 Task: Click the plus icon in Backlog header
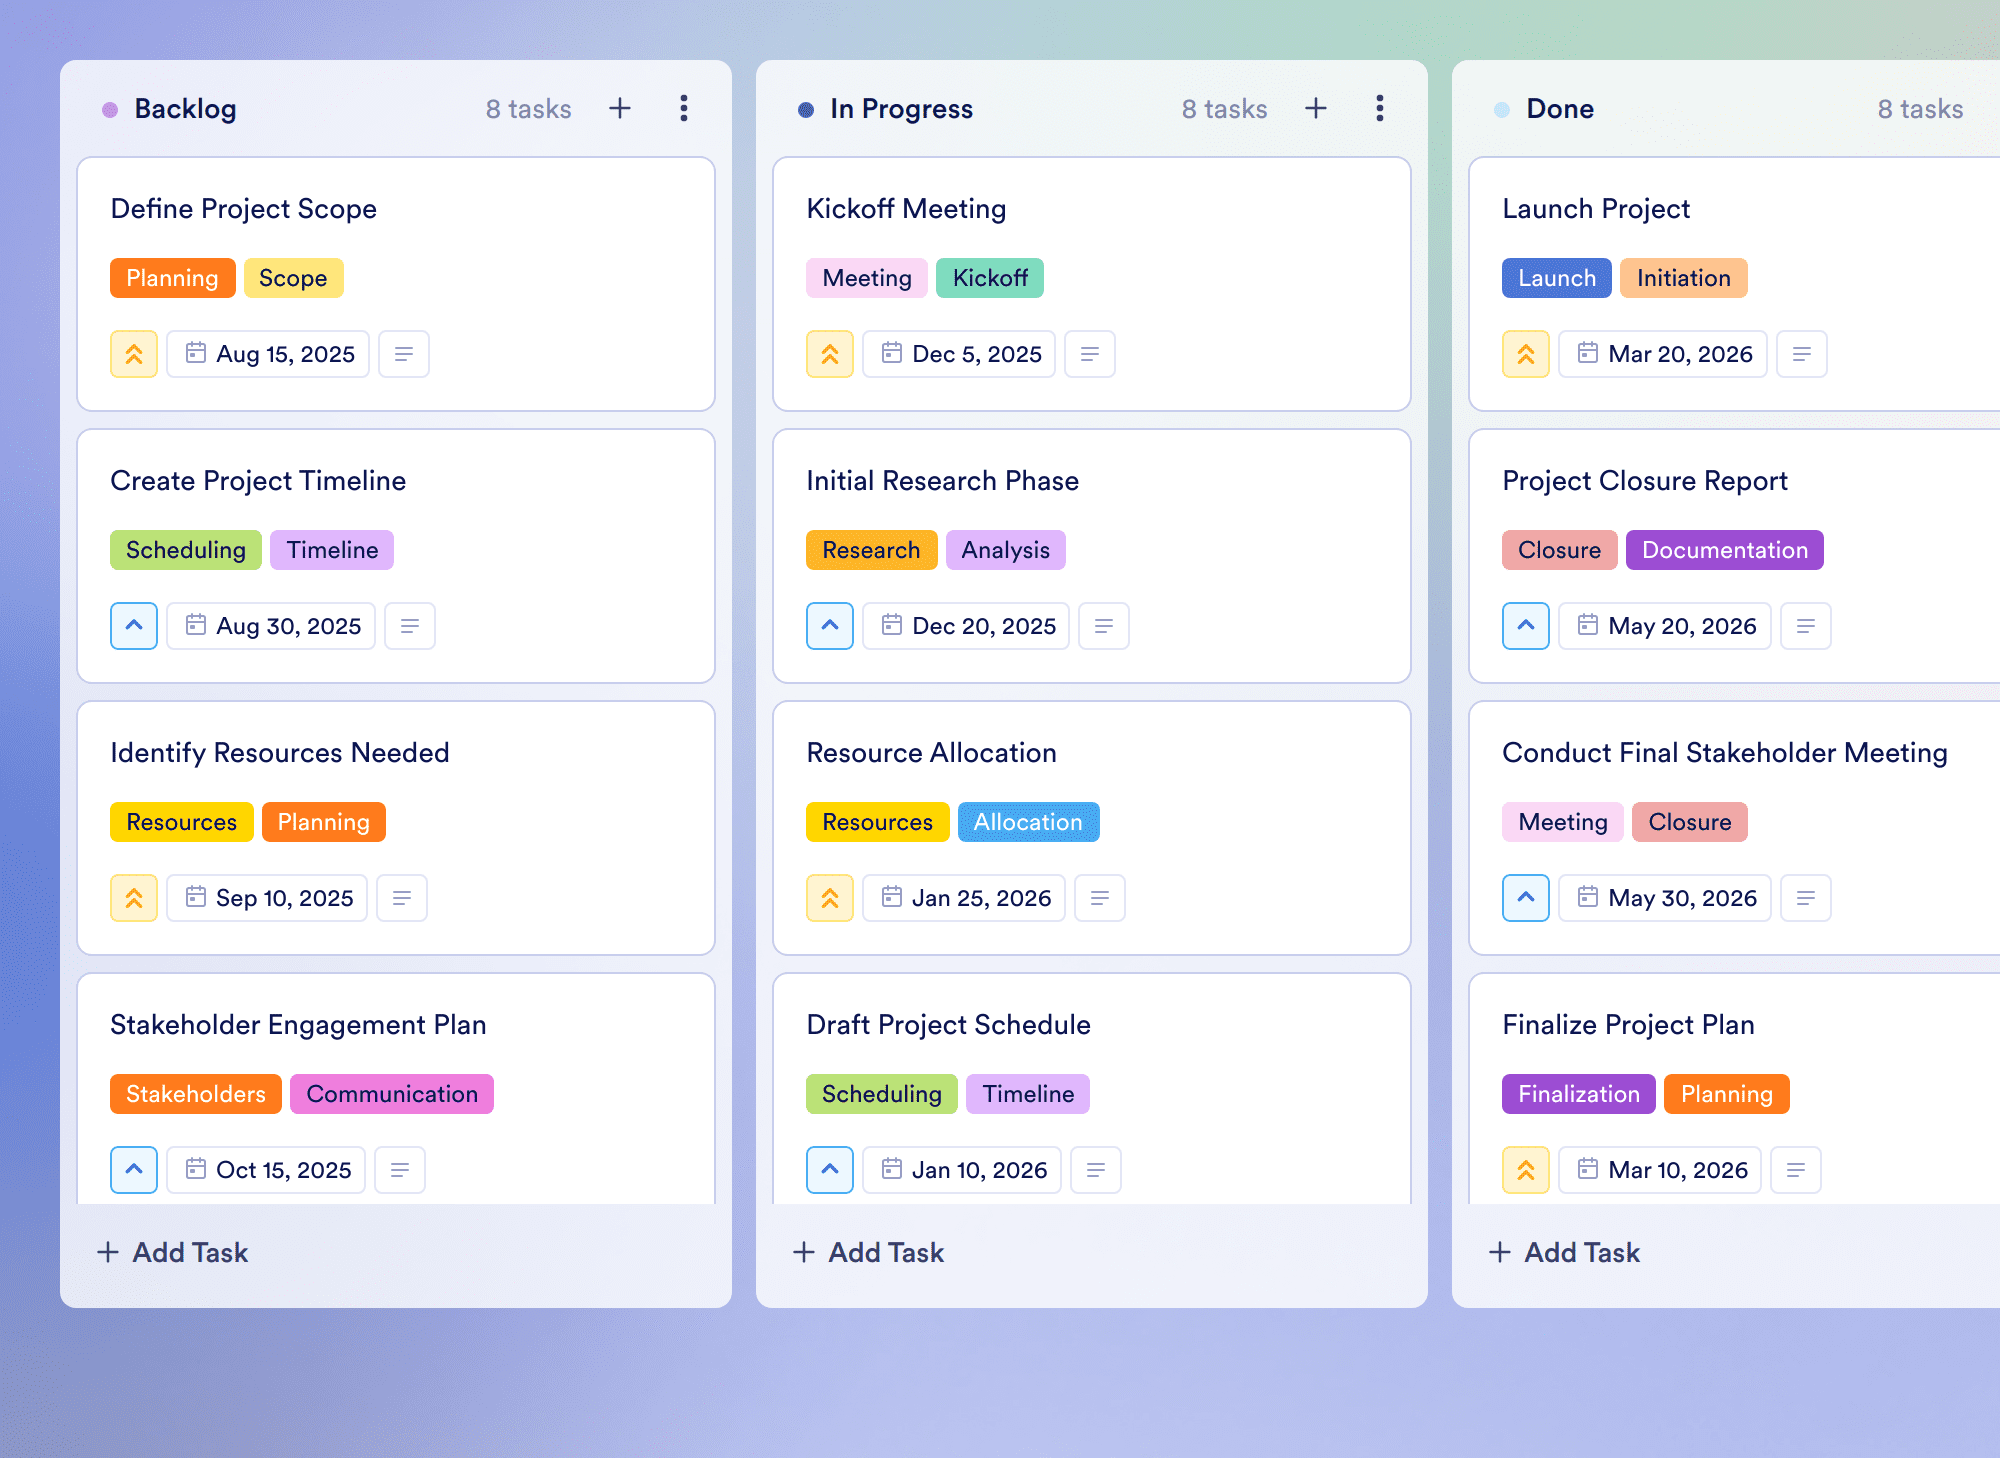pos(620,108)
